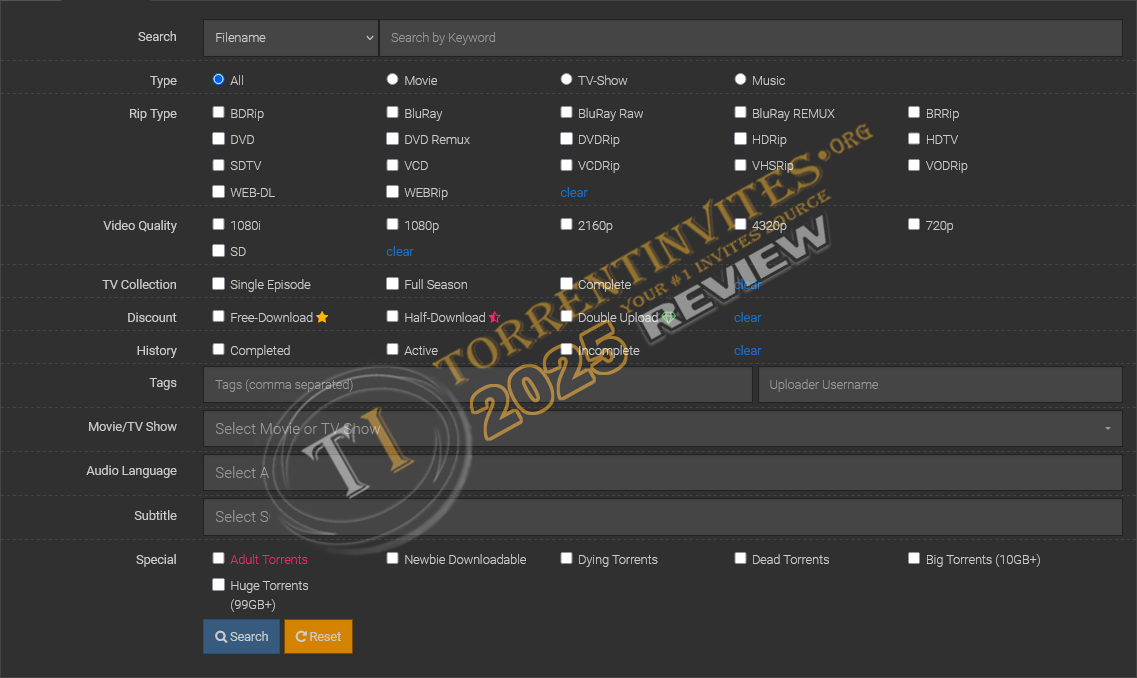The width and height of the screenshot is (1137, 678).
Task: Expand the Select Movie or TV Show dropdown
Action: coord(662,429)
